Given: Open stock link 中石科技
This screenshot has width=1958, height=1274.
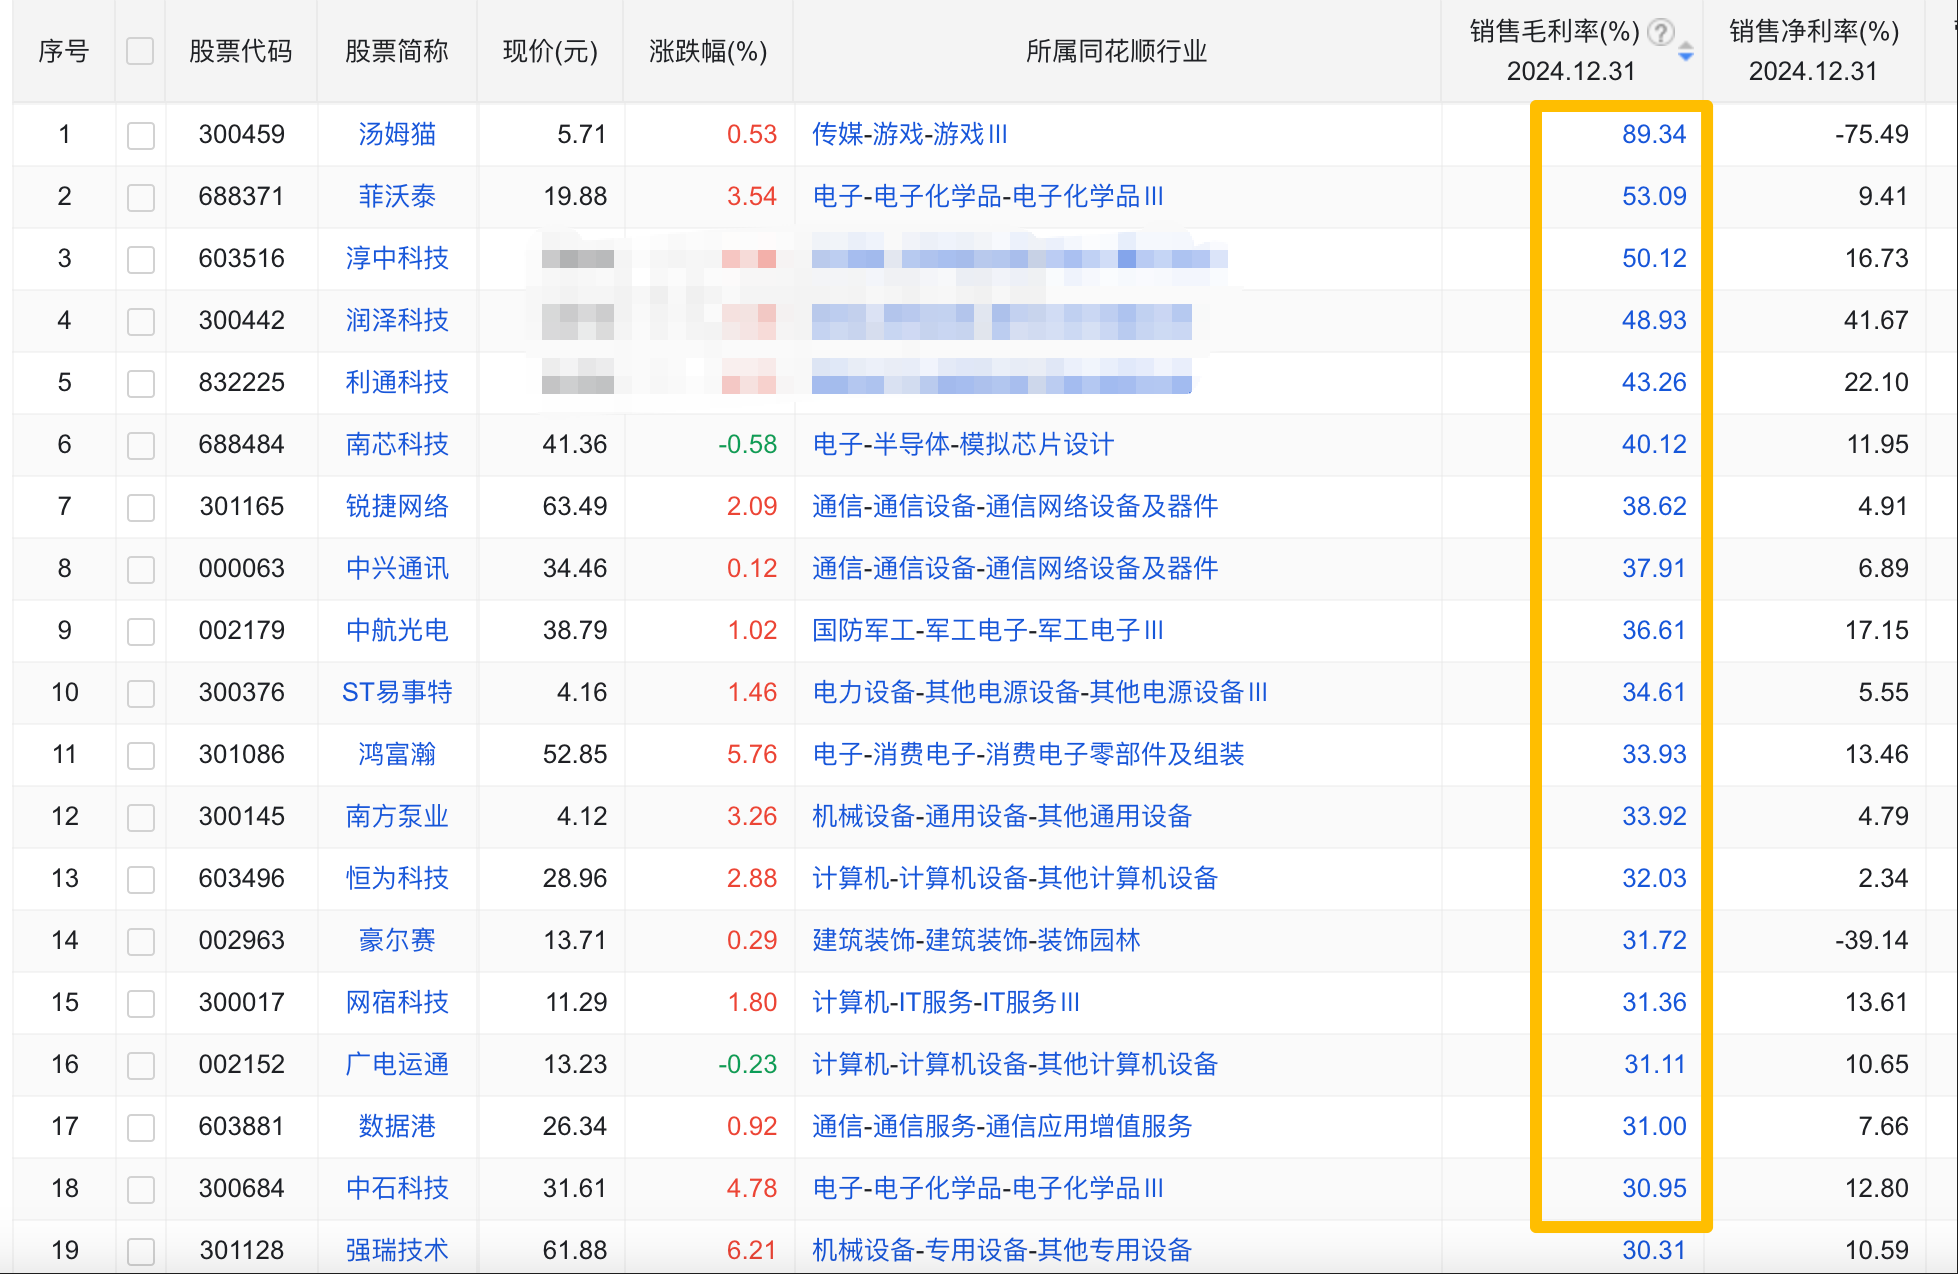Looking at the screenshot, I should (397, 1188).
